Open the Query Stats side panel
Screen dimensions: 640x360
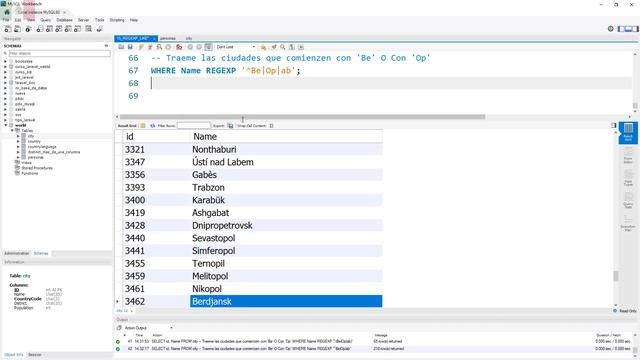(x=628, y=200)
